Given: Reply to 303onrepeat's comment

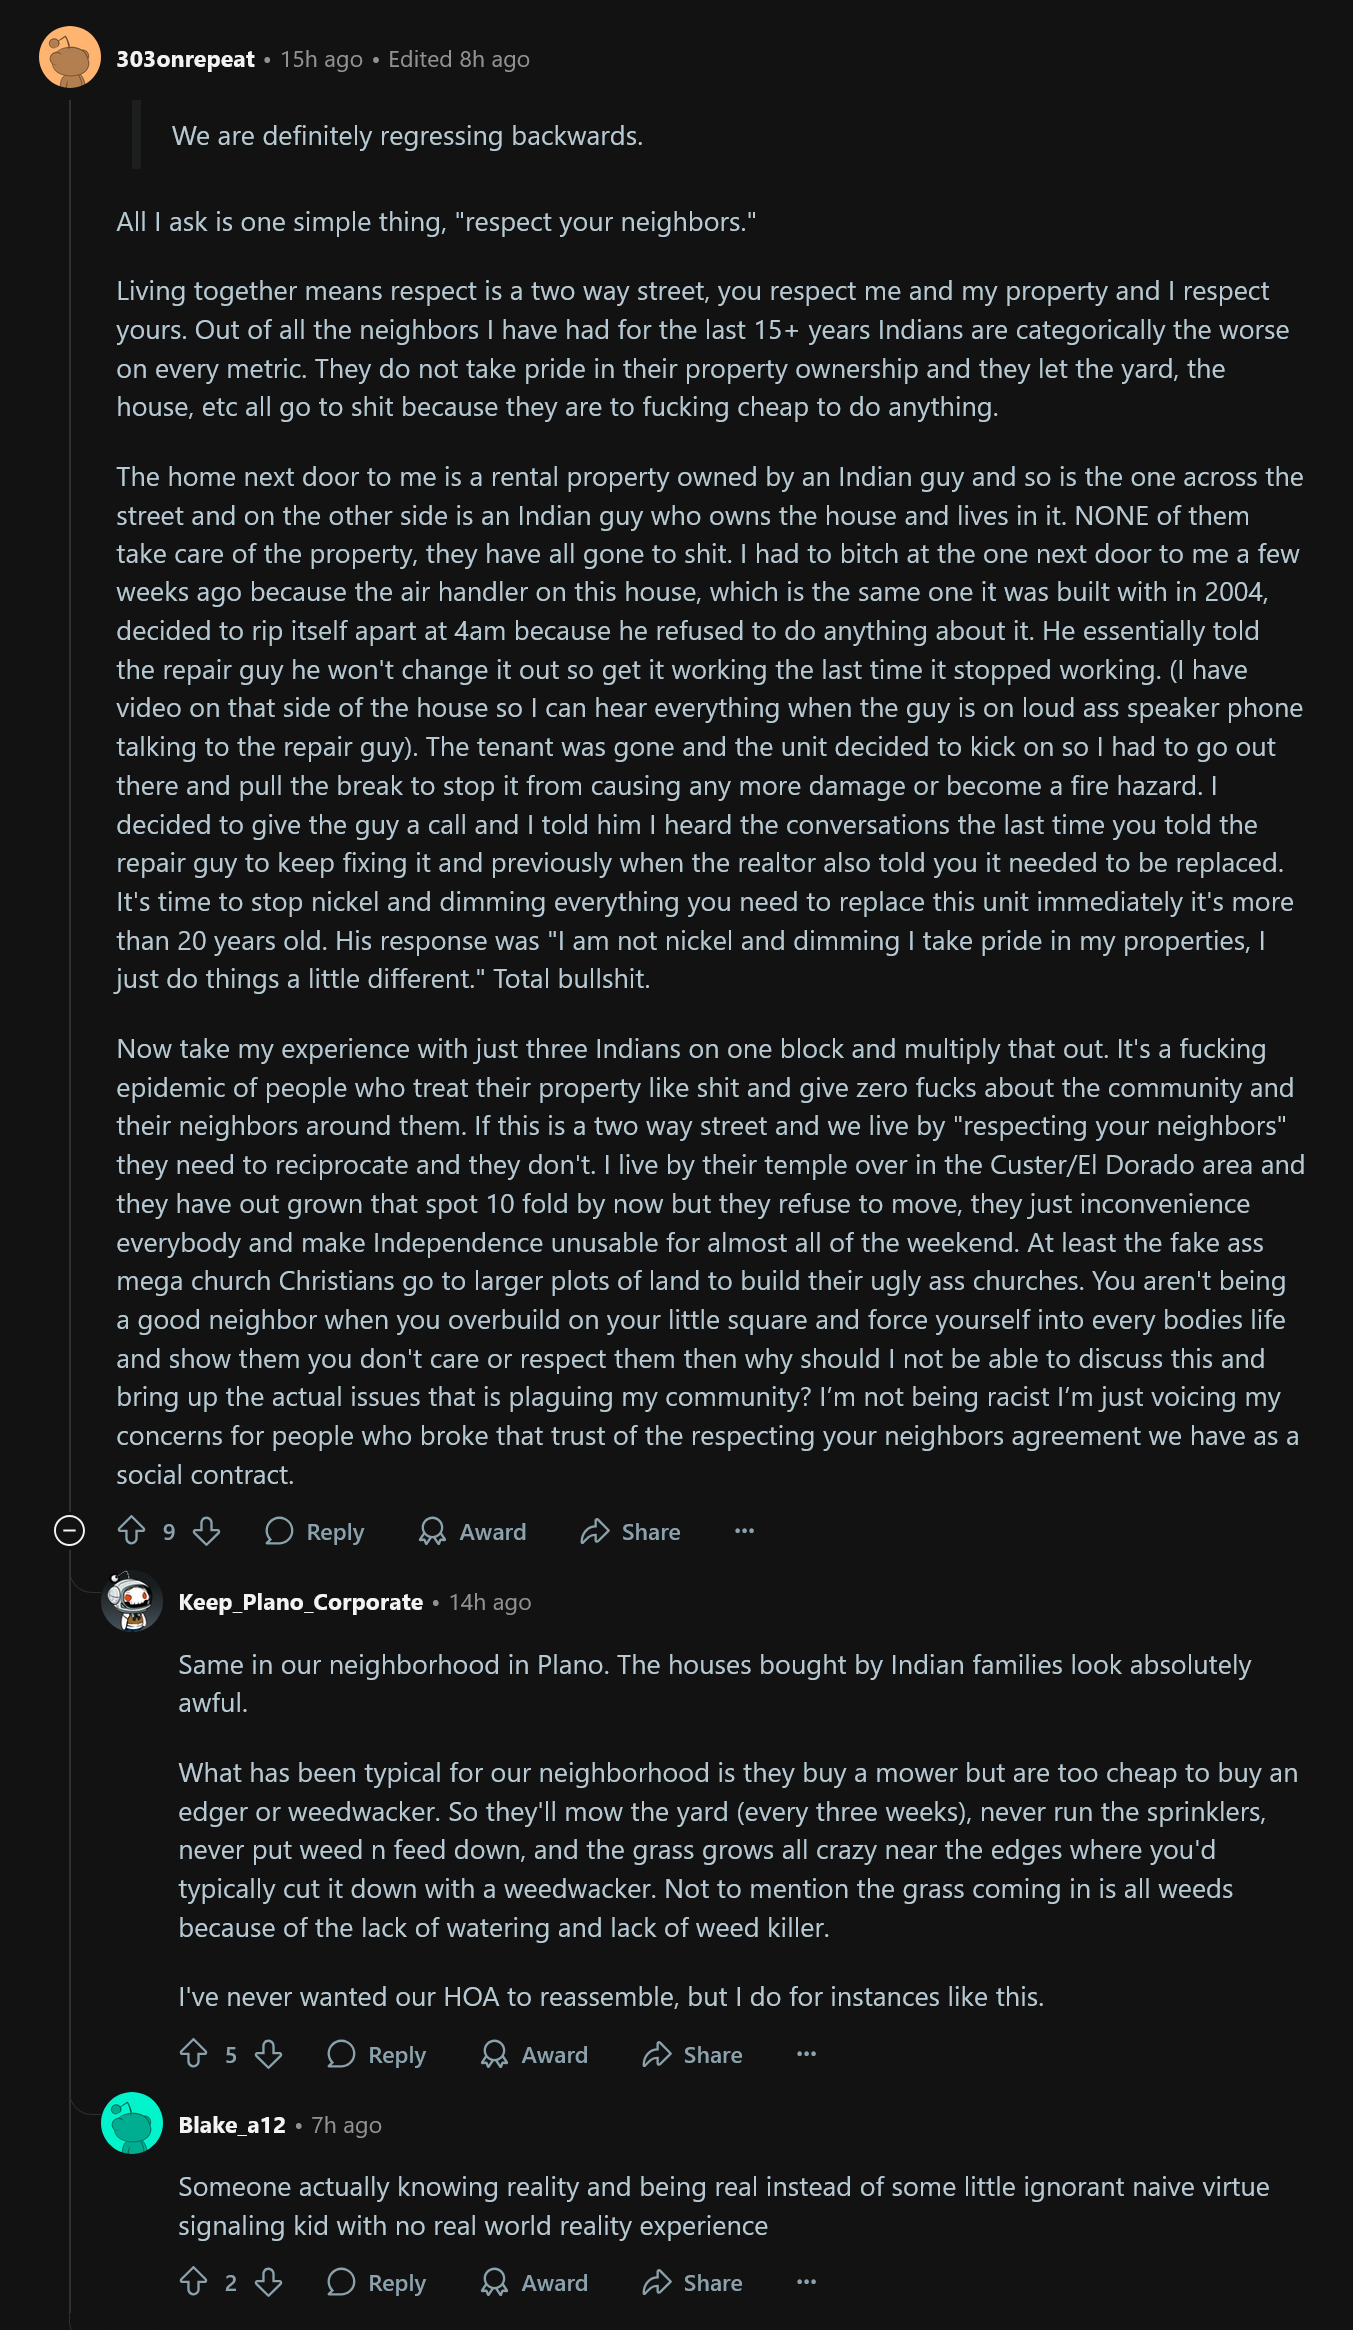Looking at the screenshot, I should pos(315,1531).
